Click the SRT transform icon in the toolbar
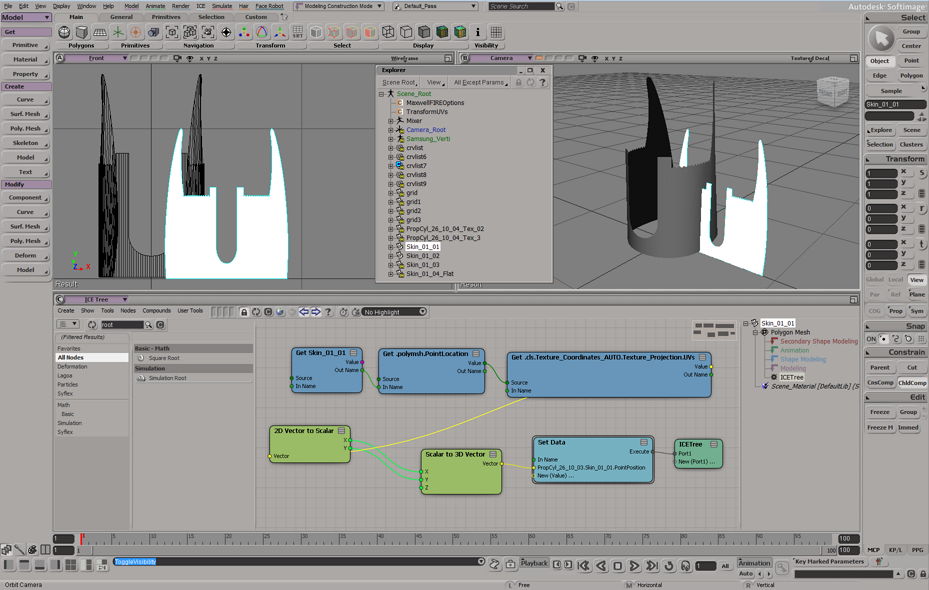Screen dimensions: 929x590 pos(297,32)
